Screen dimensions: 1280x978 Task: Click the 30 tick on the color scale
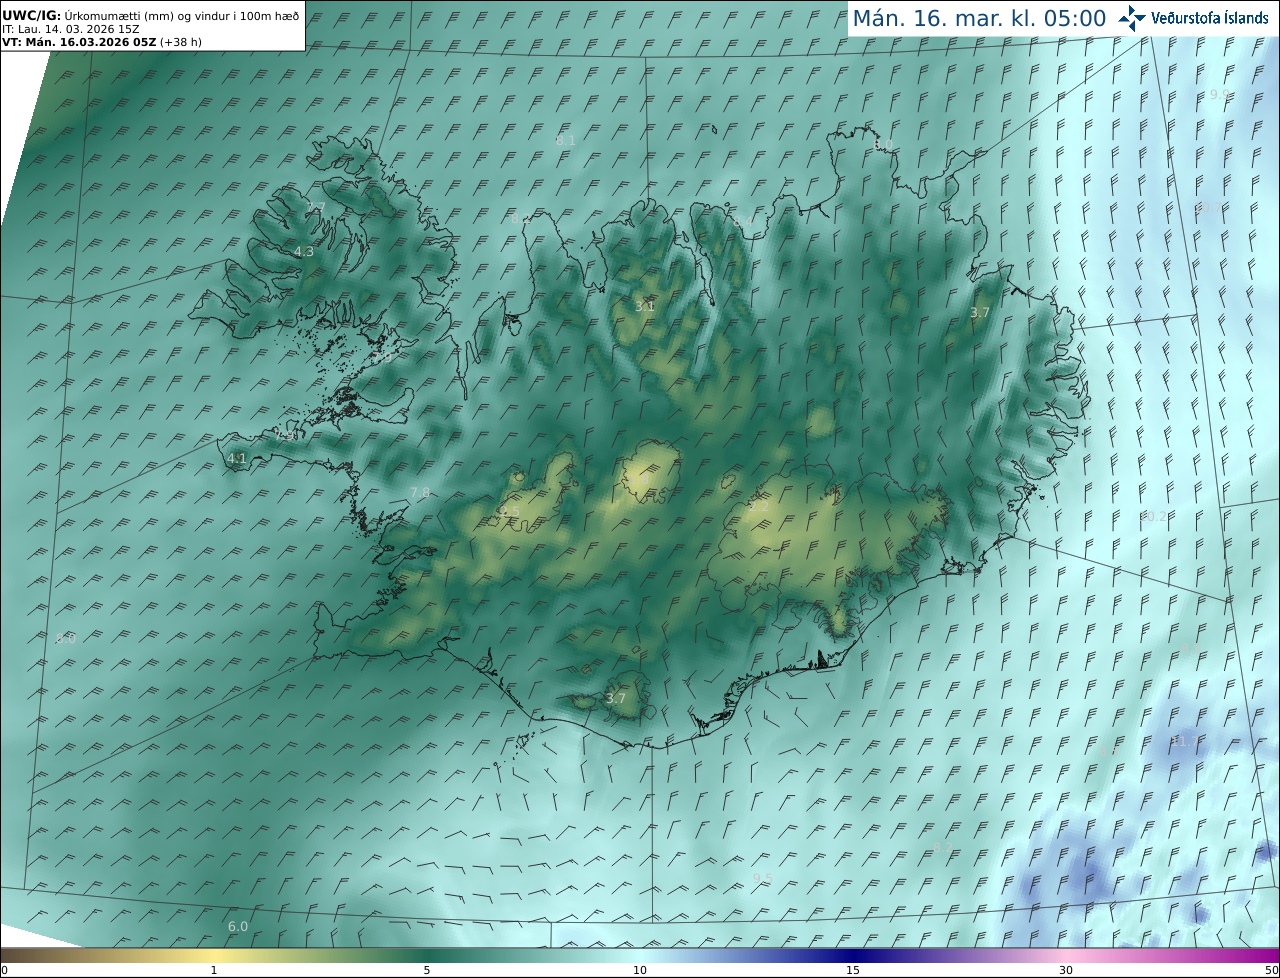pyautogui.click(x=1066, y=970)
